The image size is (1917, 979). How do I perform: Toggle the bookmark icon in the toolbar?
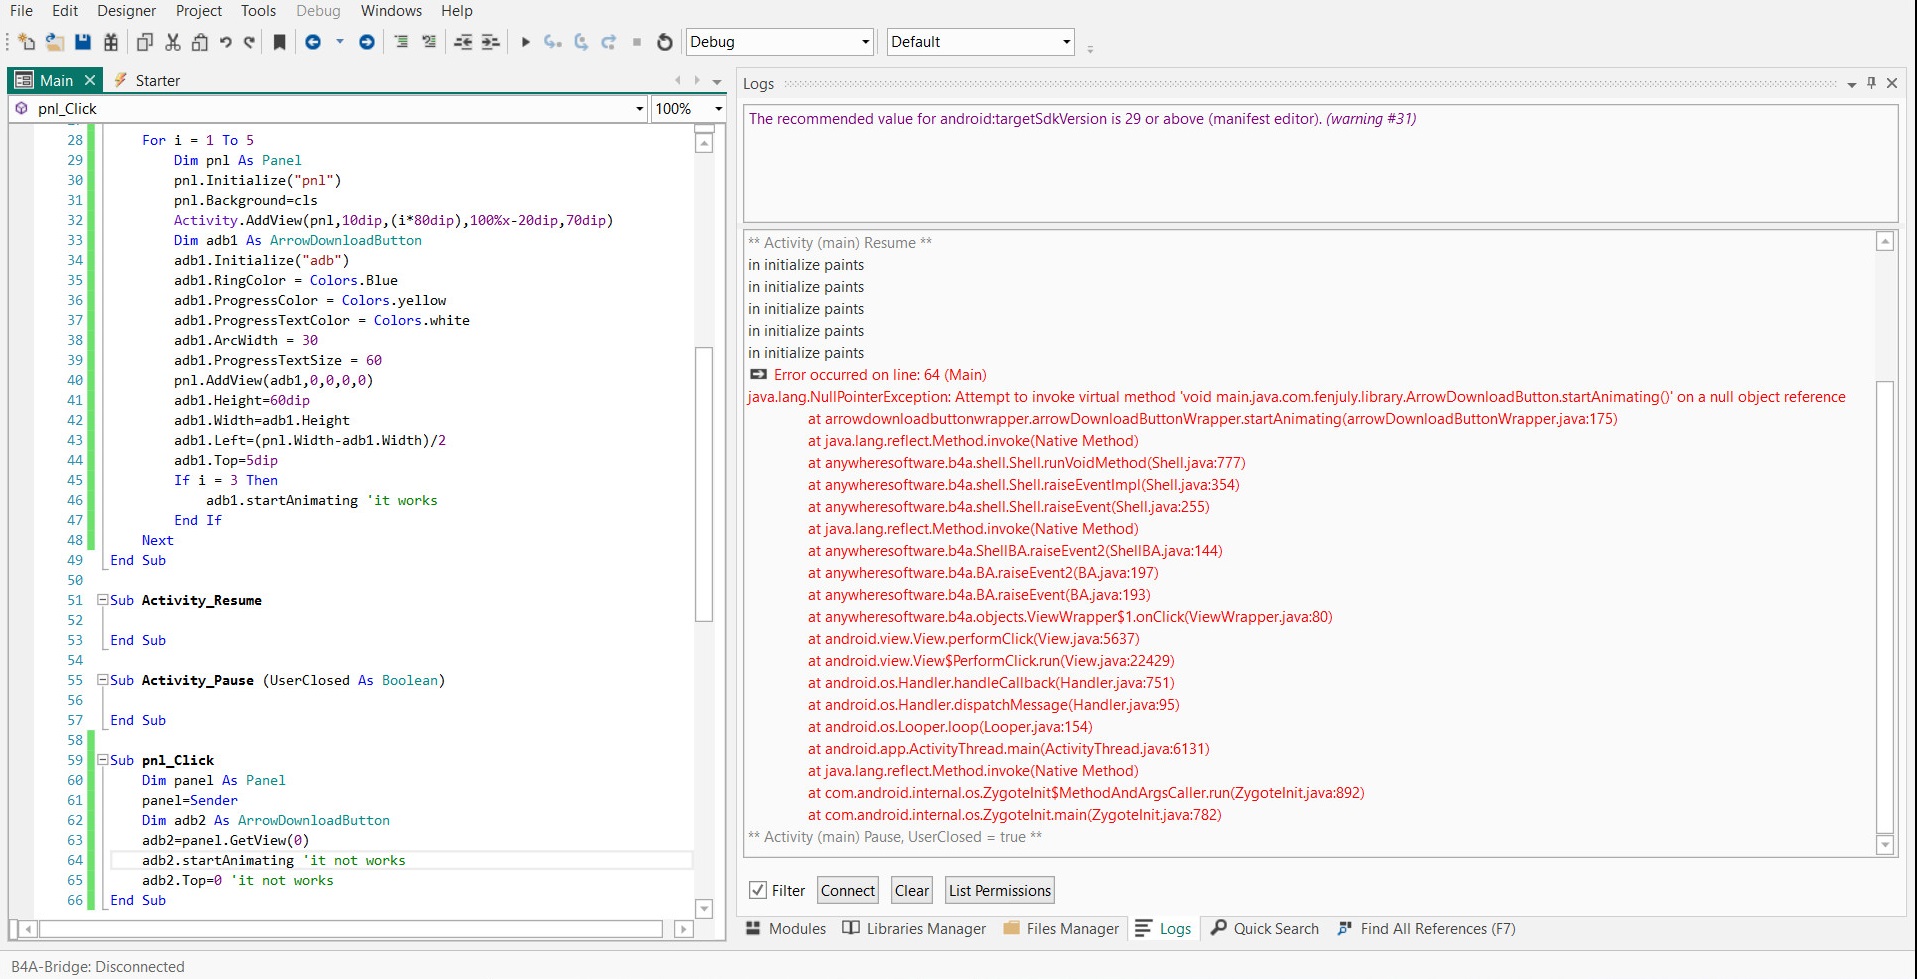coord(280,42)
